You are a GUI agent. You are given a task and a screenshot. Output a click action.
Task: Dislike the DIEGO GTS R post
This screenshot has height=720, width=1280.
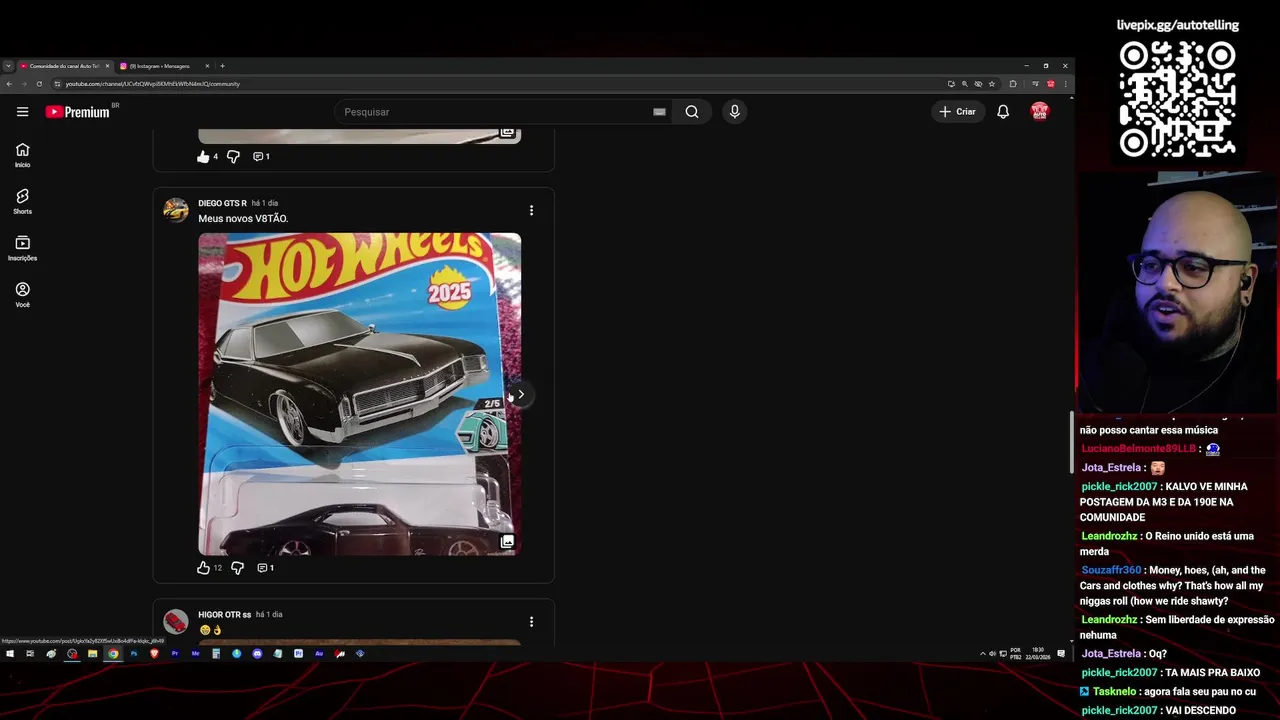[x=237, y=568]
